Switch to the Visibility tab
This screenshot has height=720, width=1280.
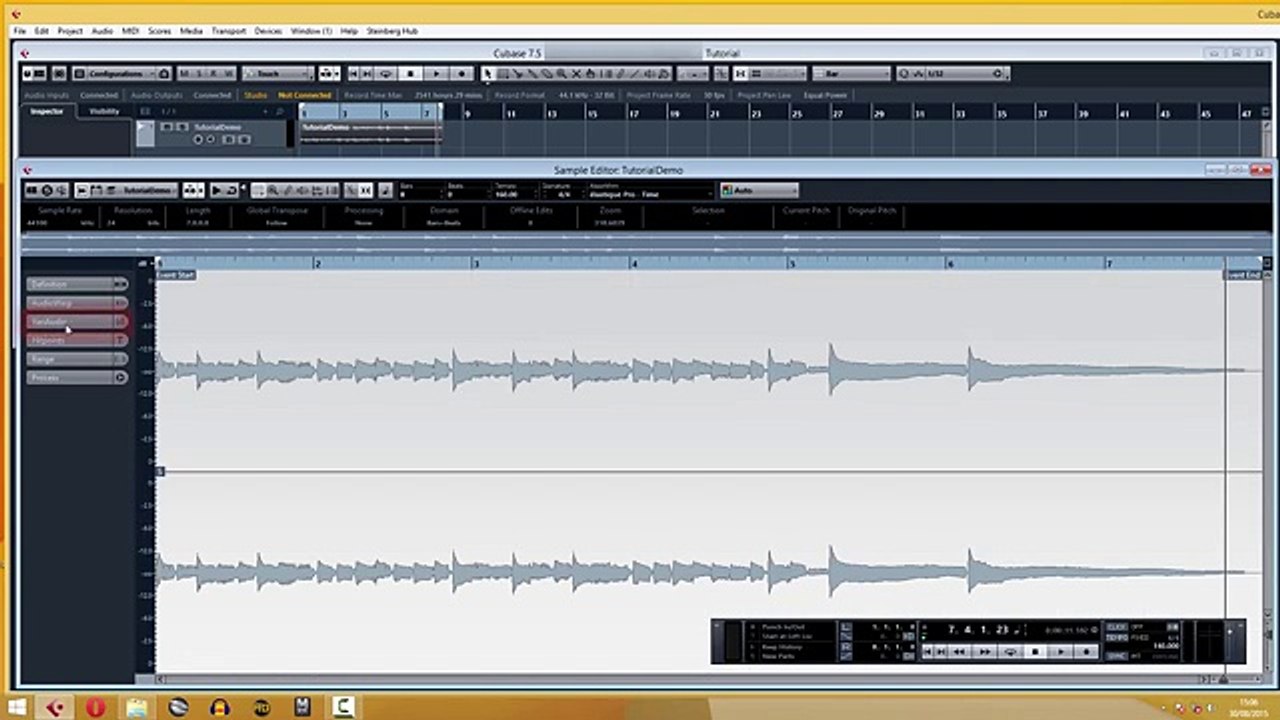point(104,111)
